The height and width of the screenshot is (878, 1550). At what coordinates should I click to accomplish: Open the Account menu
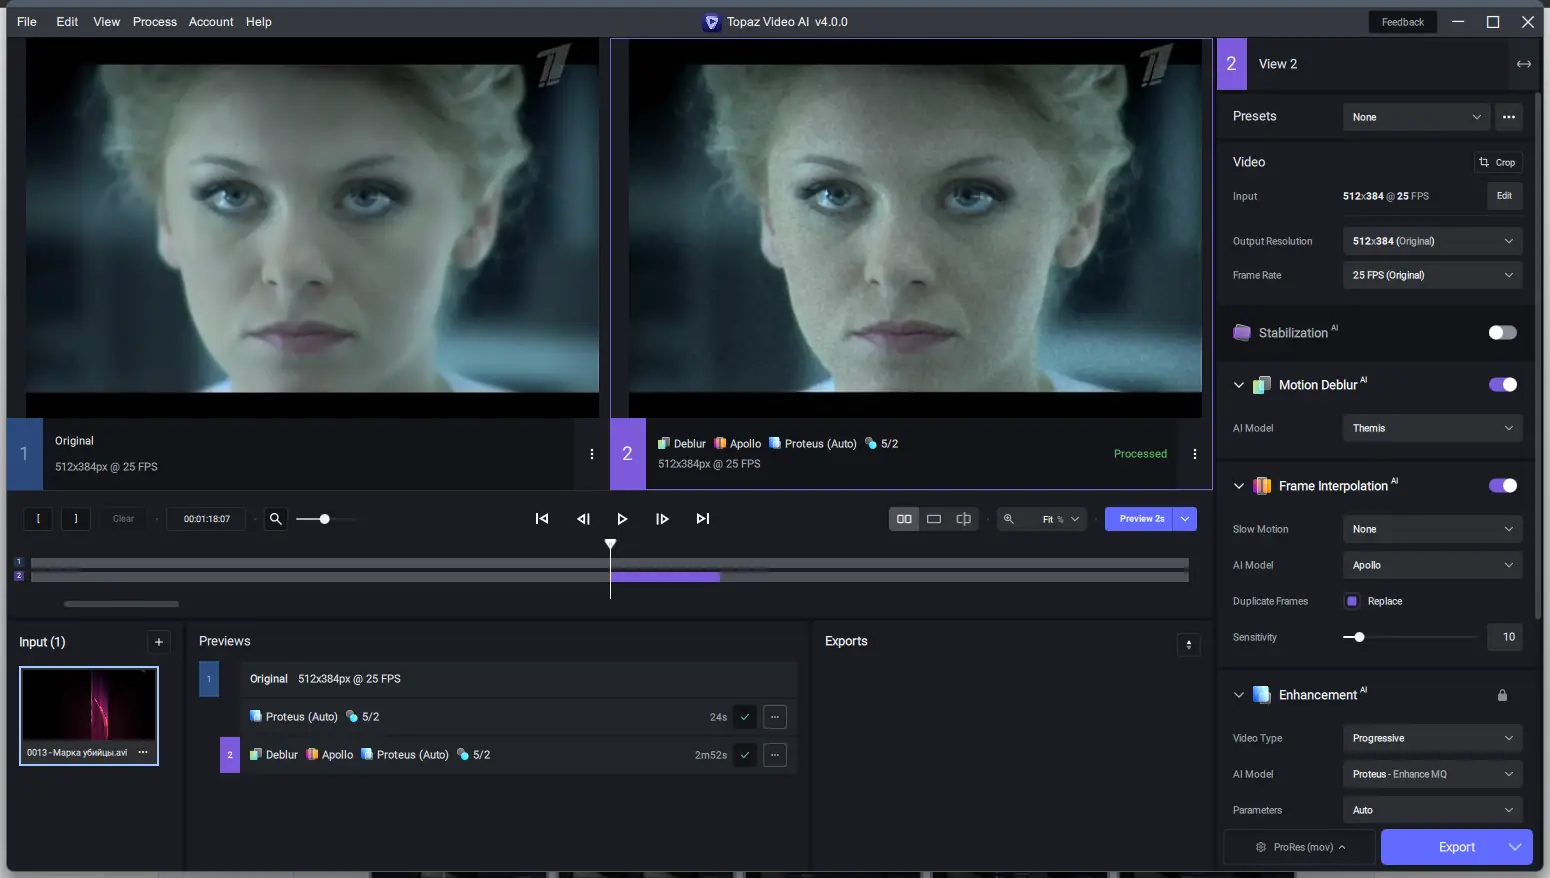coord(211,22)
